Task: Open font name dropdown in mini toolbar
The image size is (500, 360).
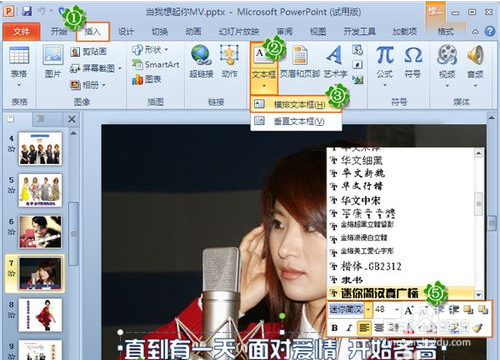Action: pos(368,310)
